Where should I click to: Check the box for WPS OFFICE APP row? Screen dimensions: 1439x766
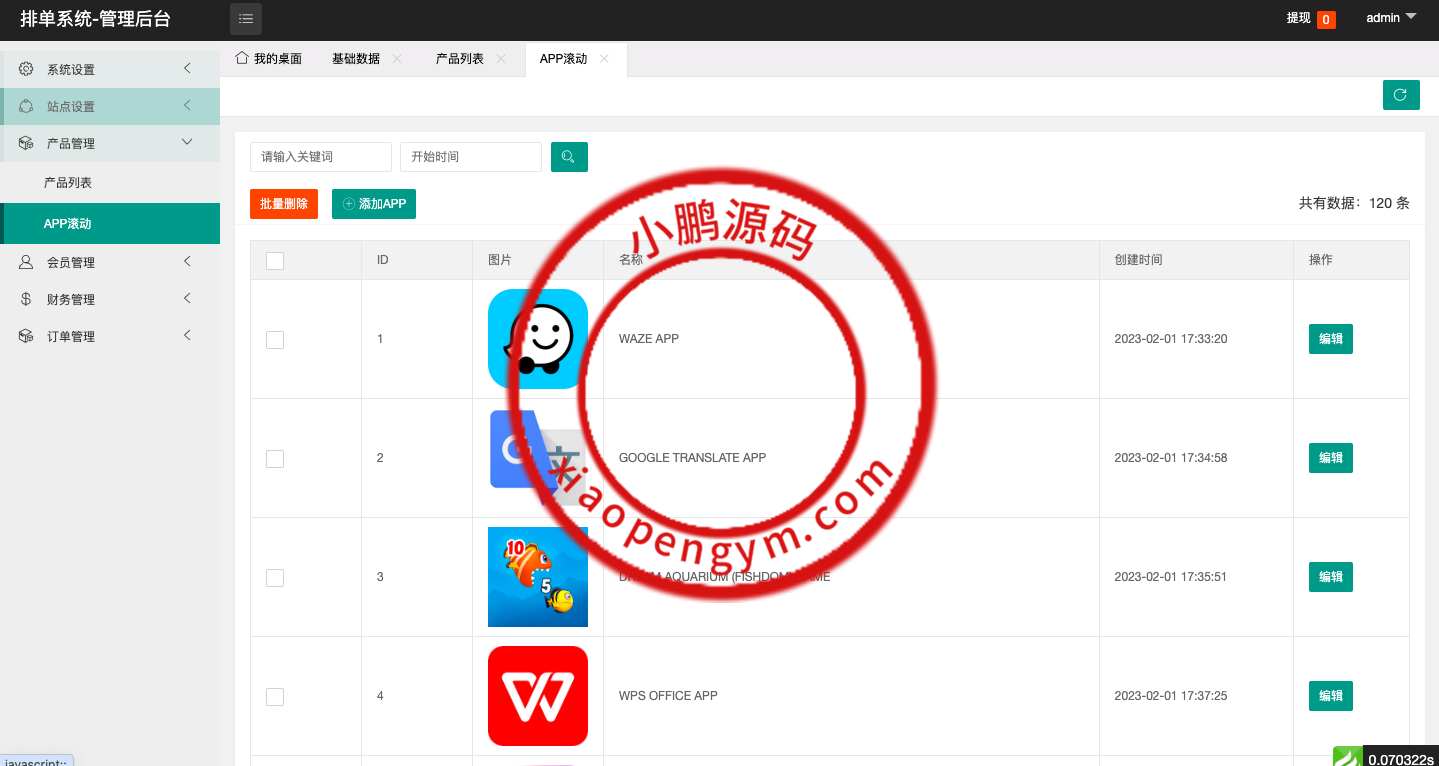tap(275, 697)
